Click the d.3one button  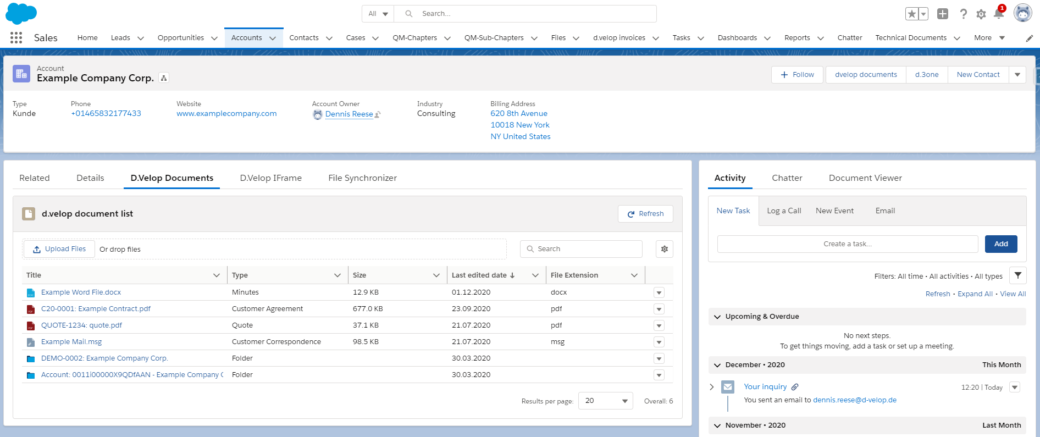pos(927,75)
